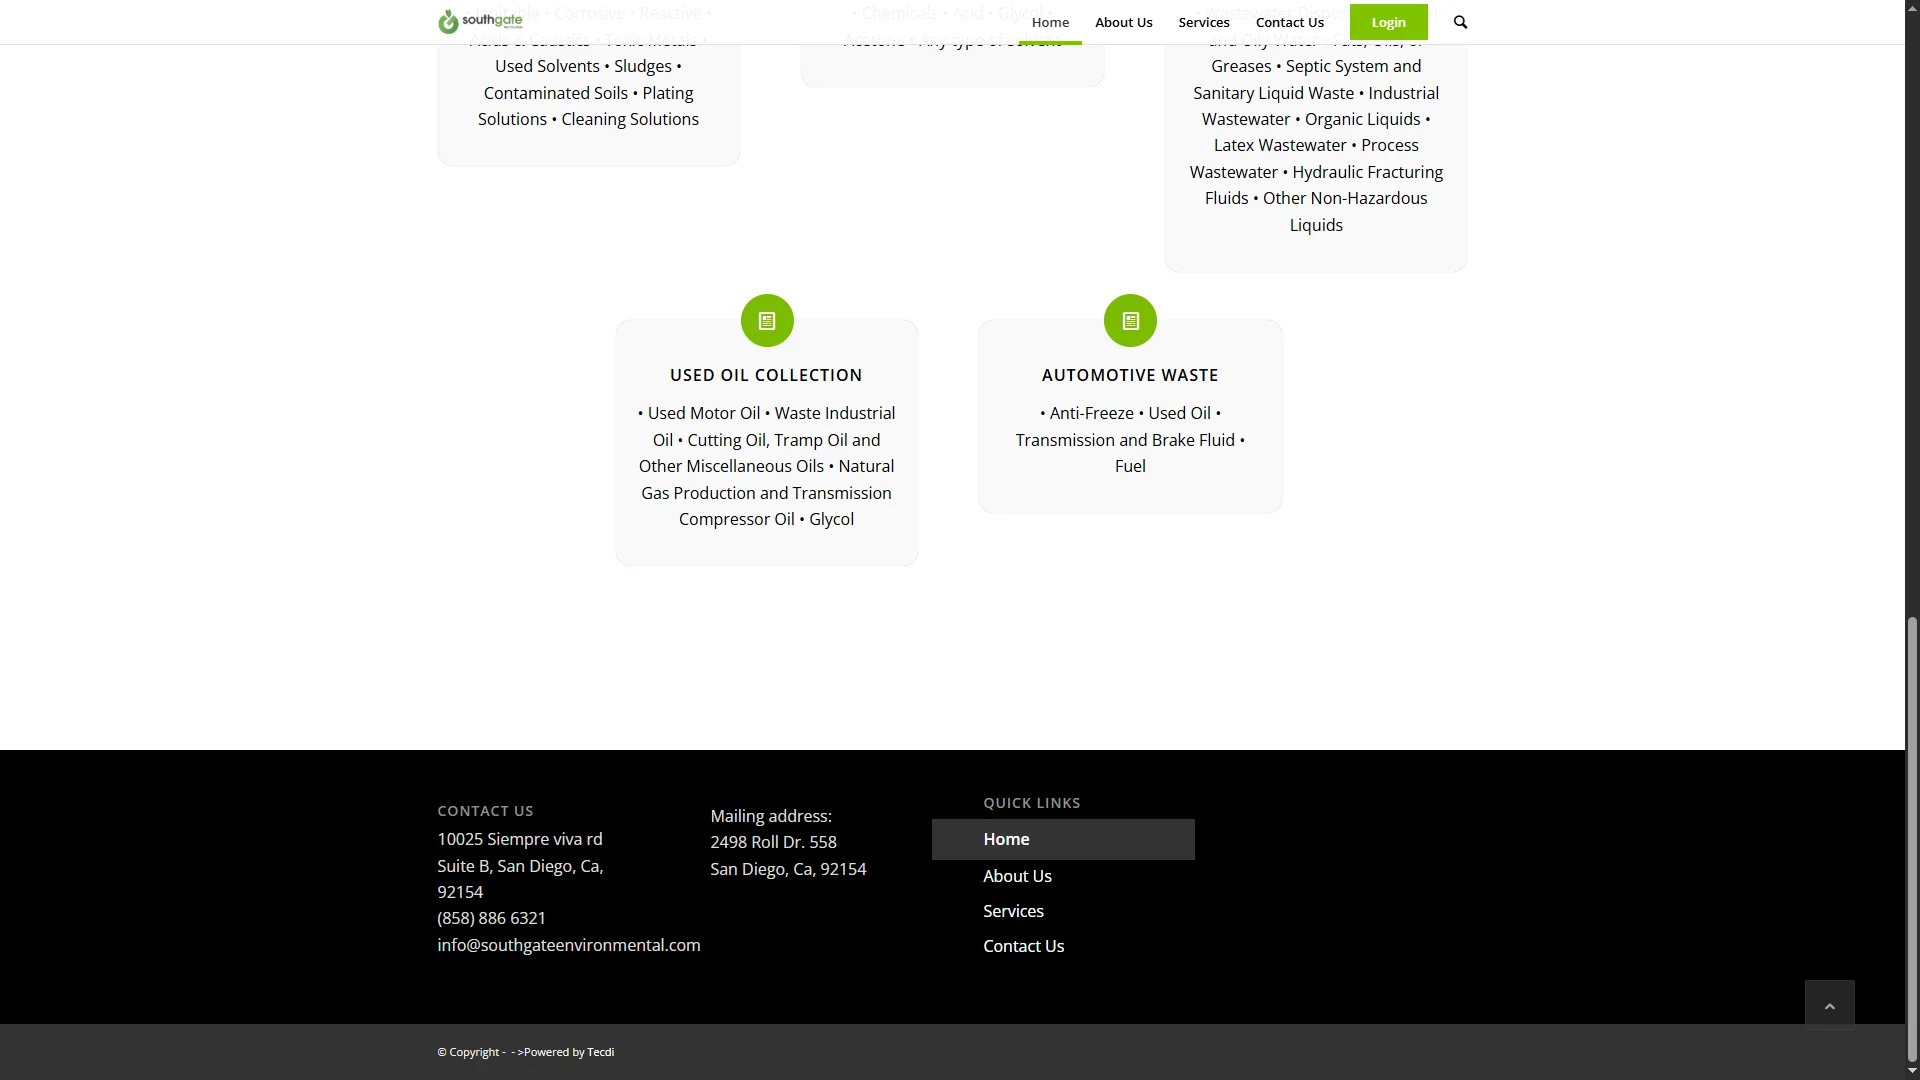
Task: Open Services in the top navigation
Action: point(1203,22)
